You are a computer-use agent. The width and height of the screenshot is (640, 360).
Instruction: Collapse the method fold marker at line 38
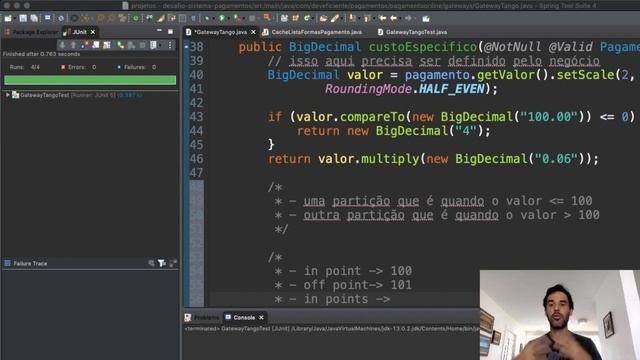(186, 47)
